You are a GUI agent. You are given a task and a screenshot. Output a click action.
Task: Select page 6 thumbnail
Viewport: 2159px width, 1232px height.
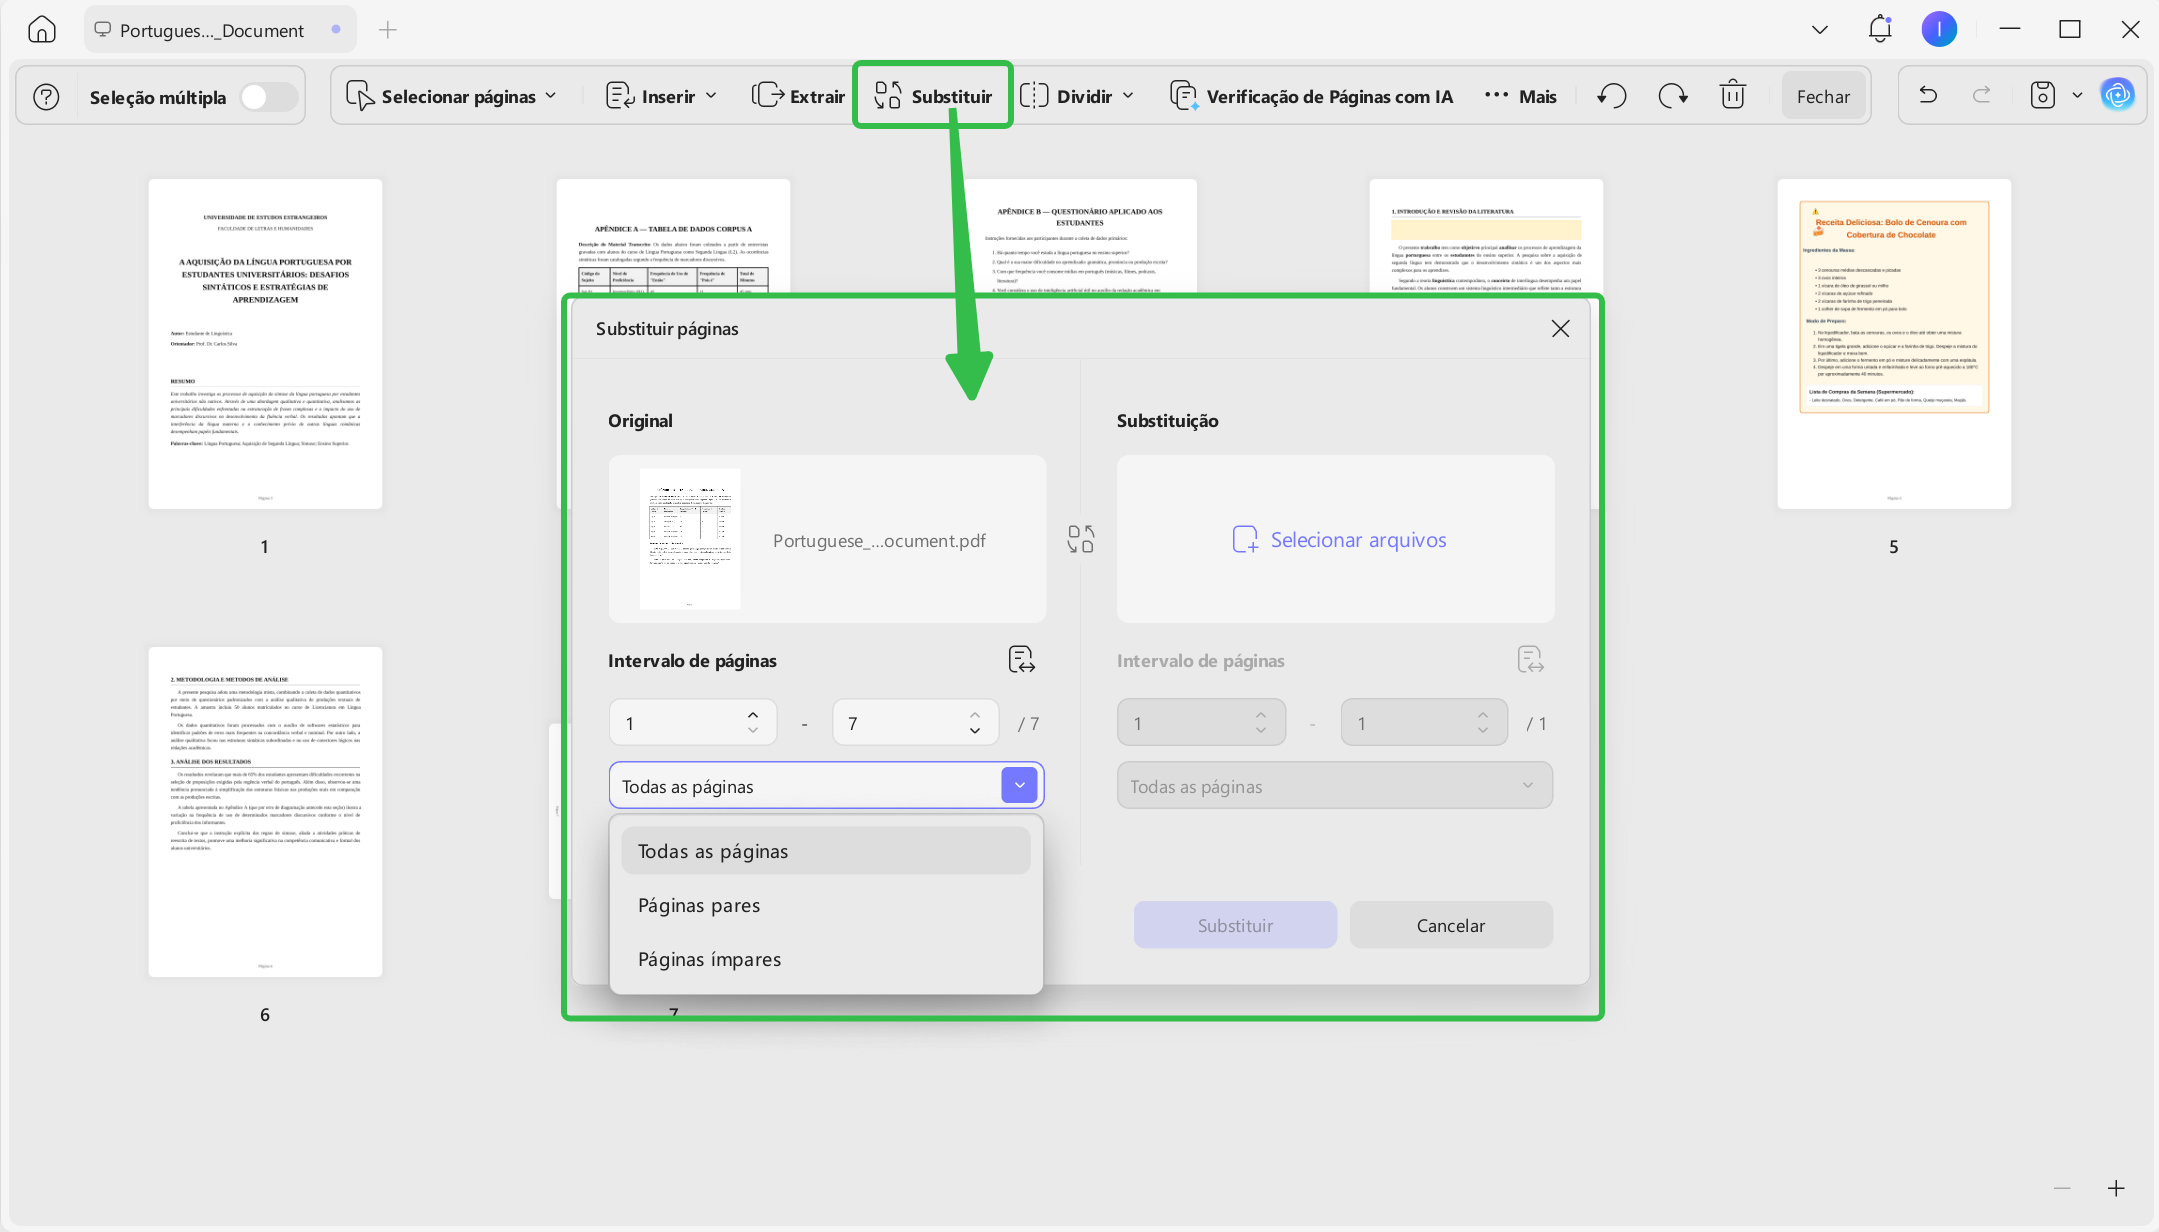(265, 812)
